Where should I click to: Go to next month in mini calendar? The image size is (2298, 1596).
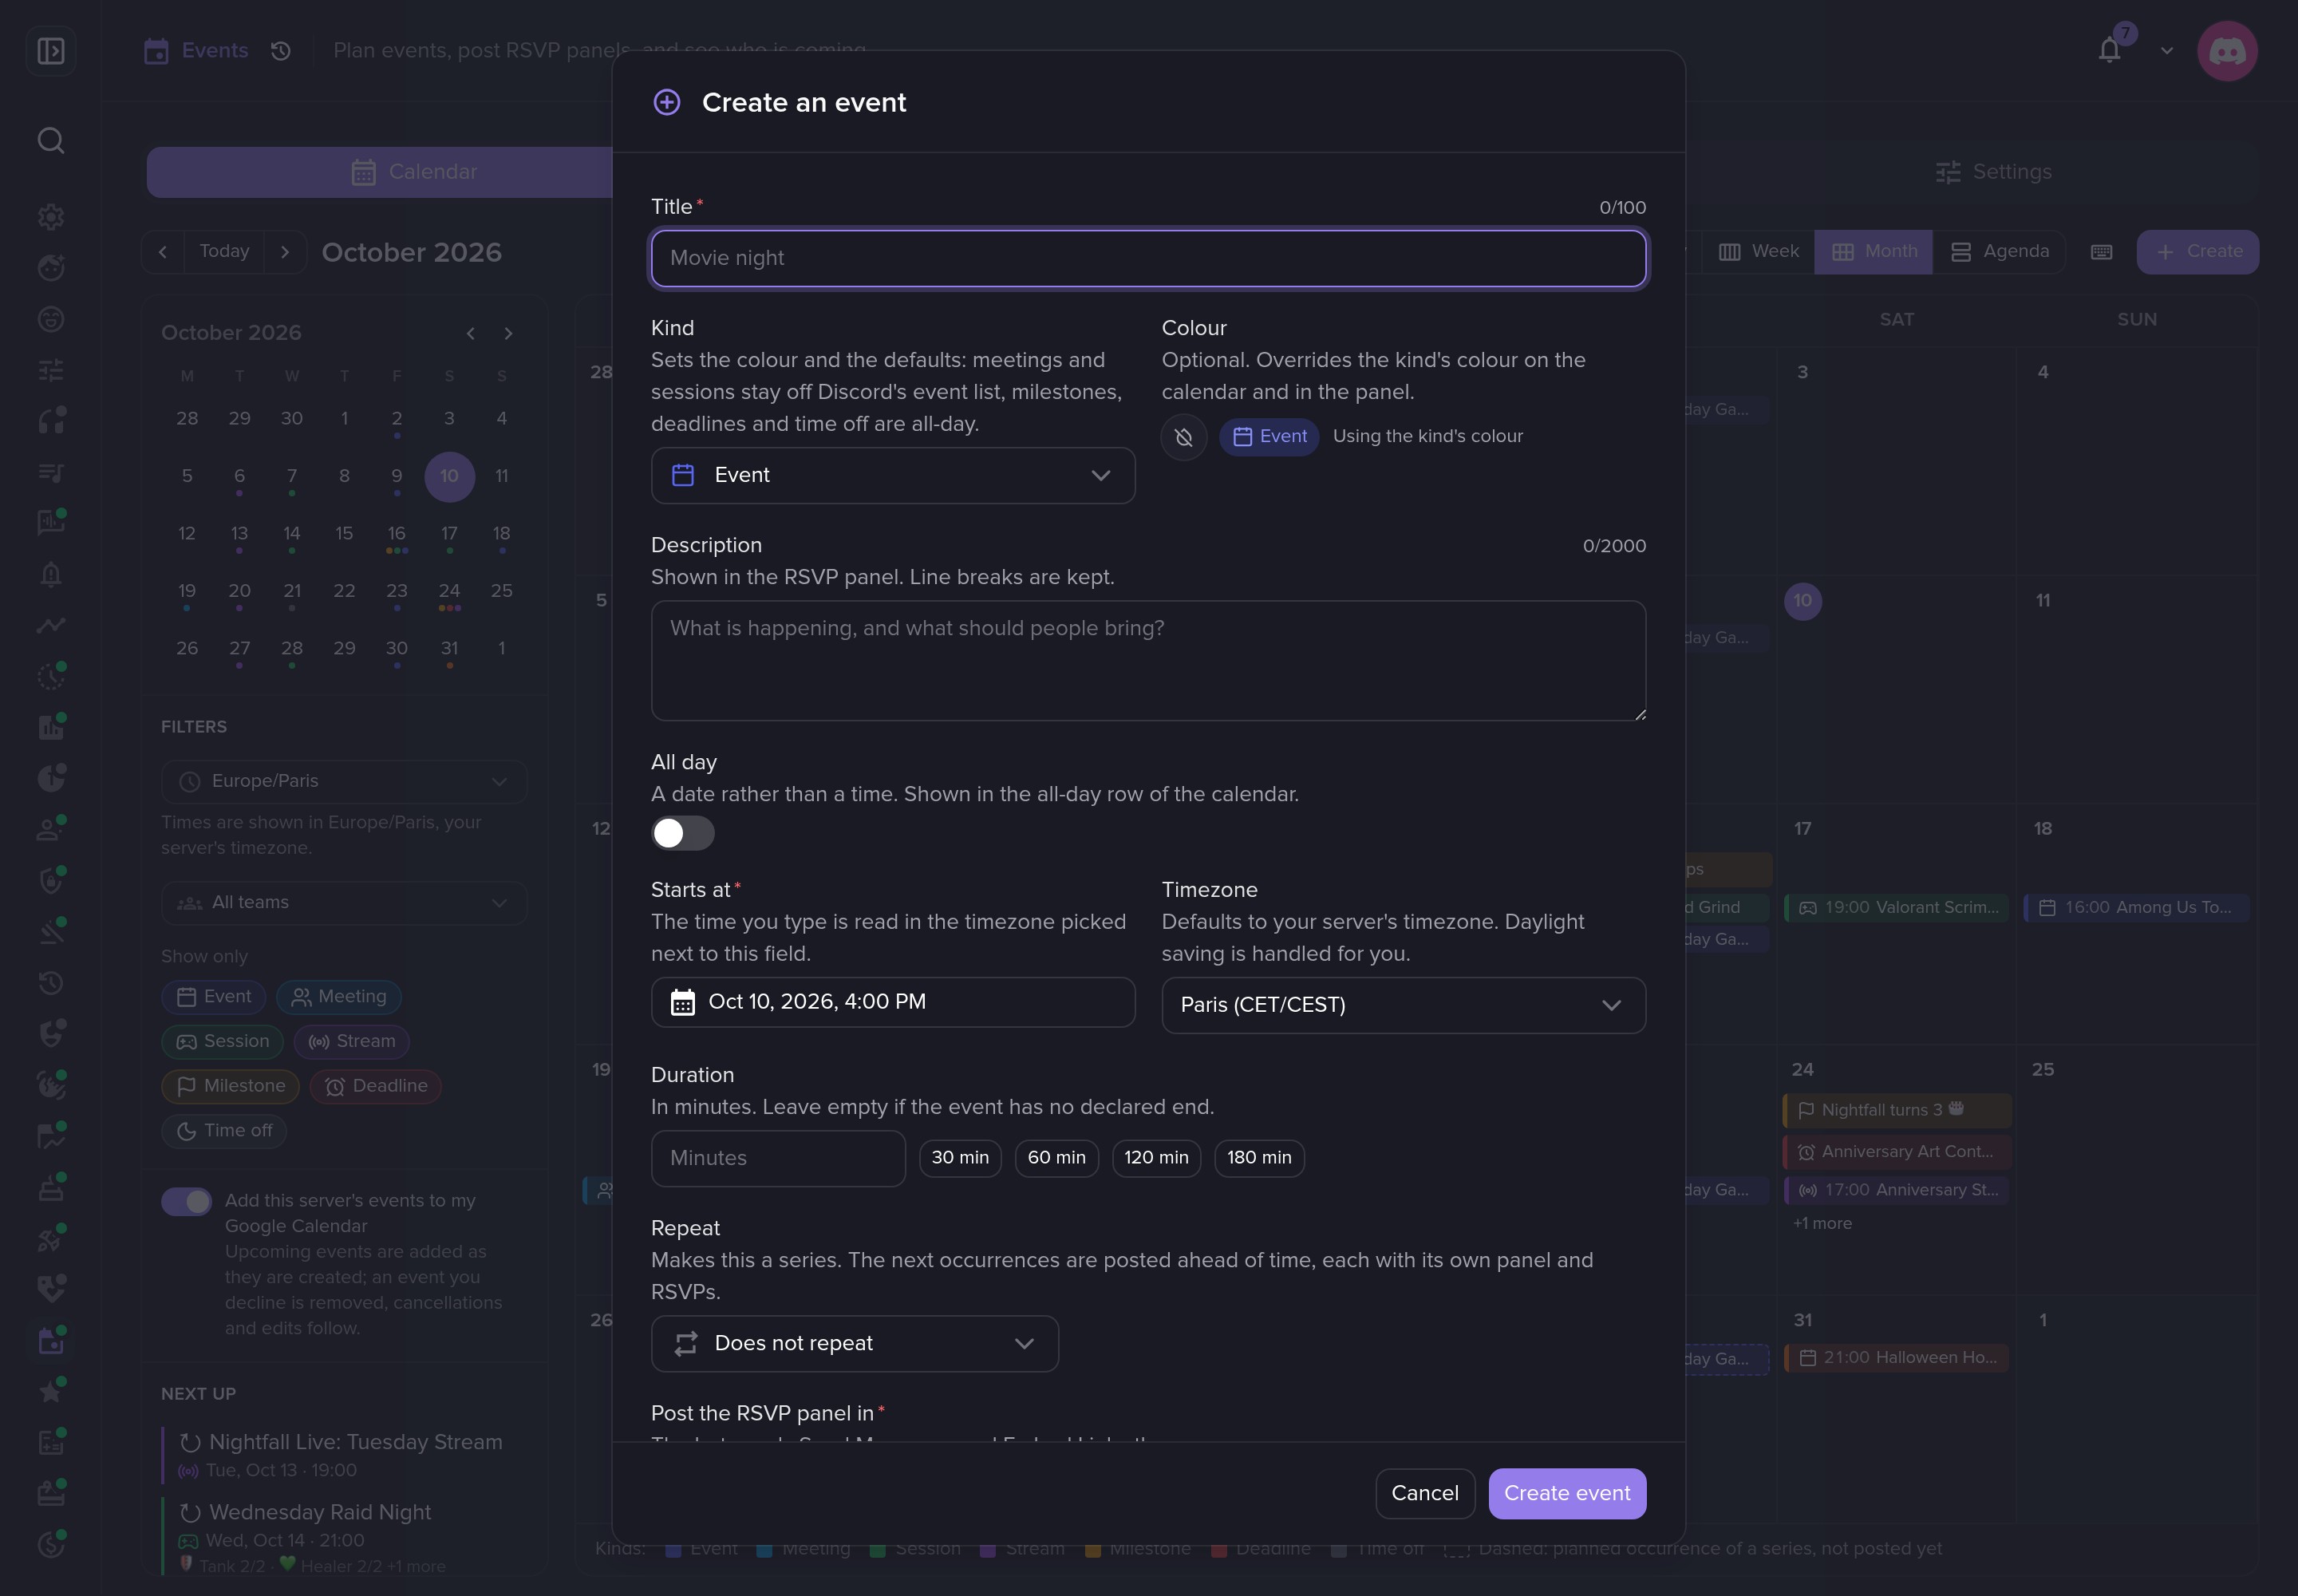coord(509,334)
